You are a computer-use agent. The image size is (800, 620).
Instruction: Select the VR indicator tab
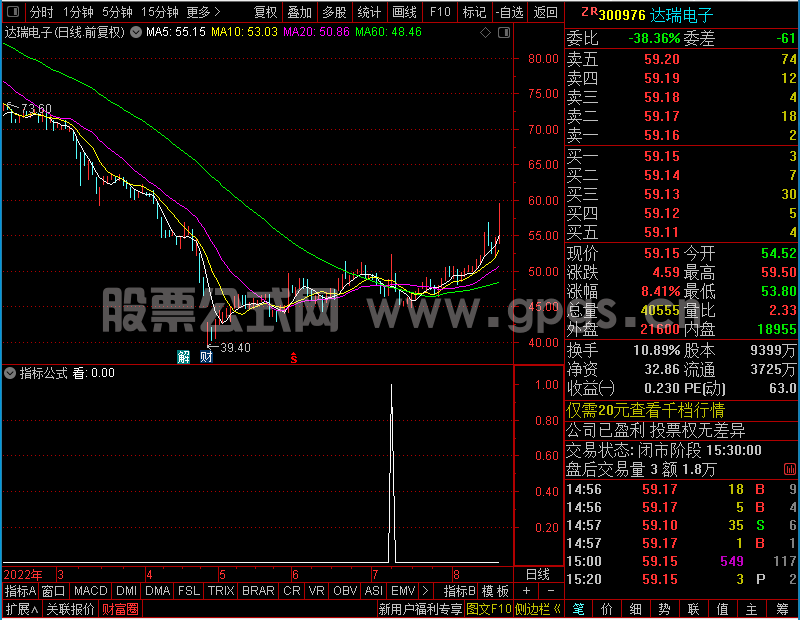(x=316, y=591)
